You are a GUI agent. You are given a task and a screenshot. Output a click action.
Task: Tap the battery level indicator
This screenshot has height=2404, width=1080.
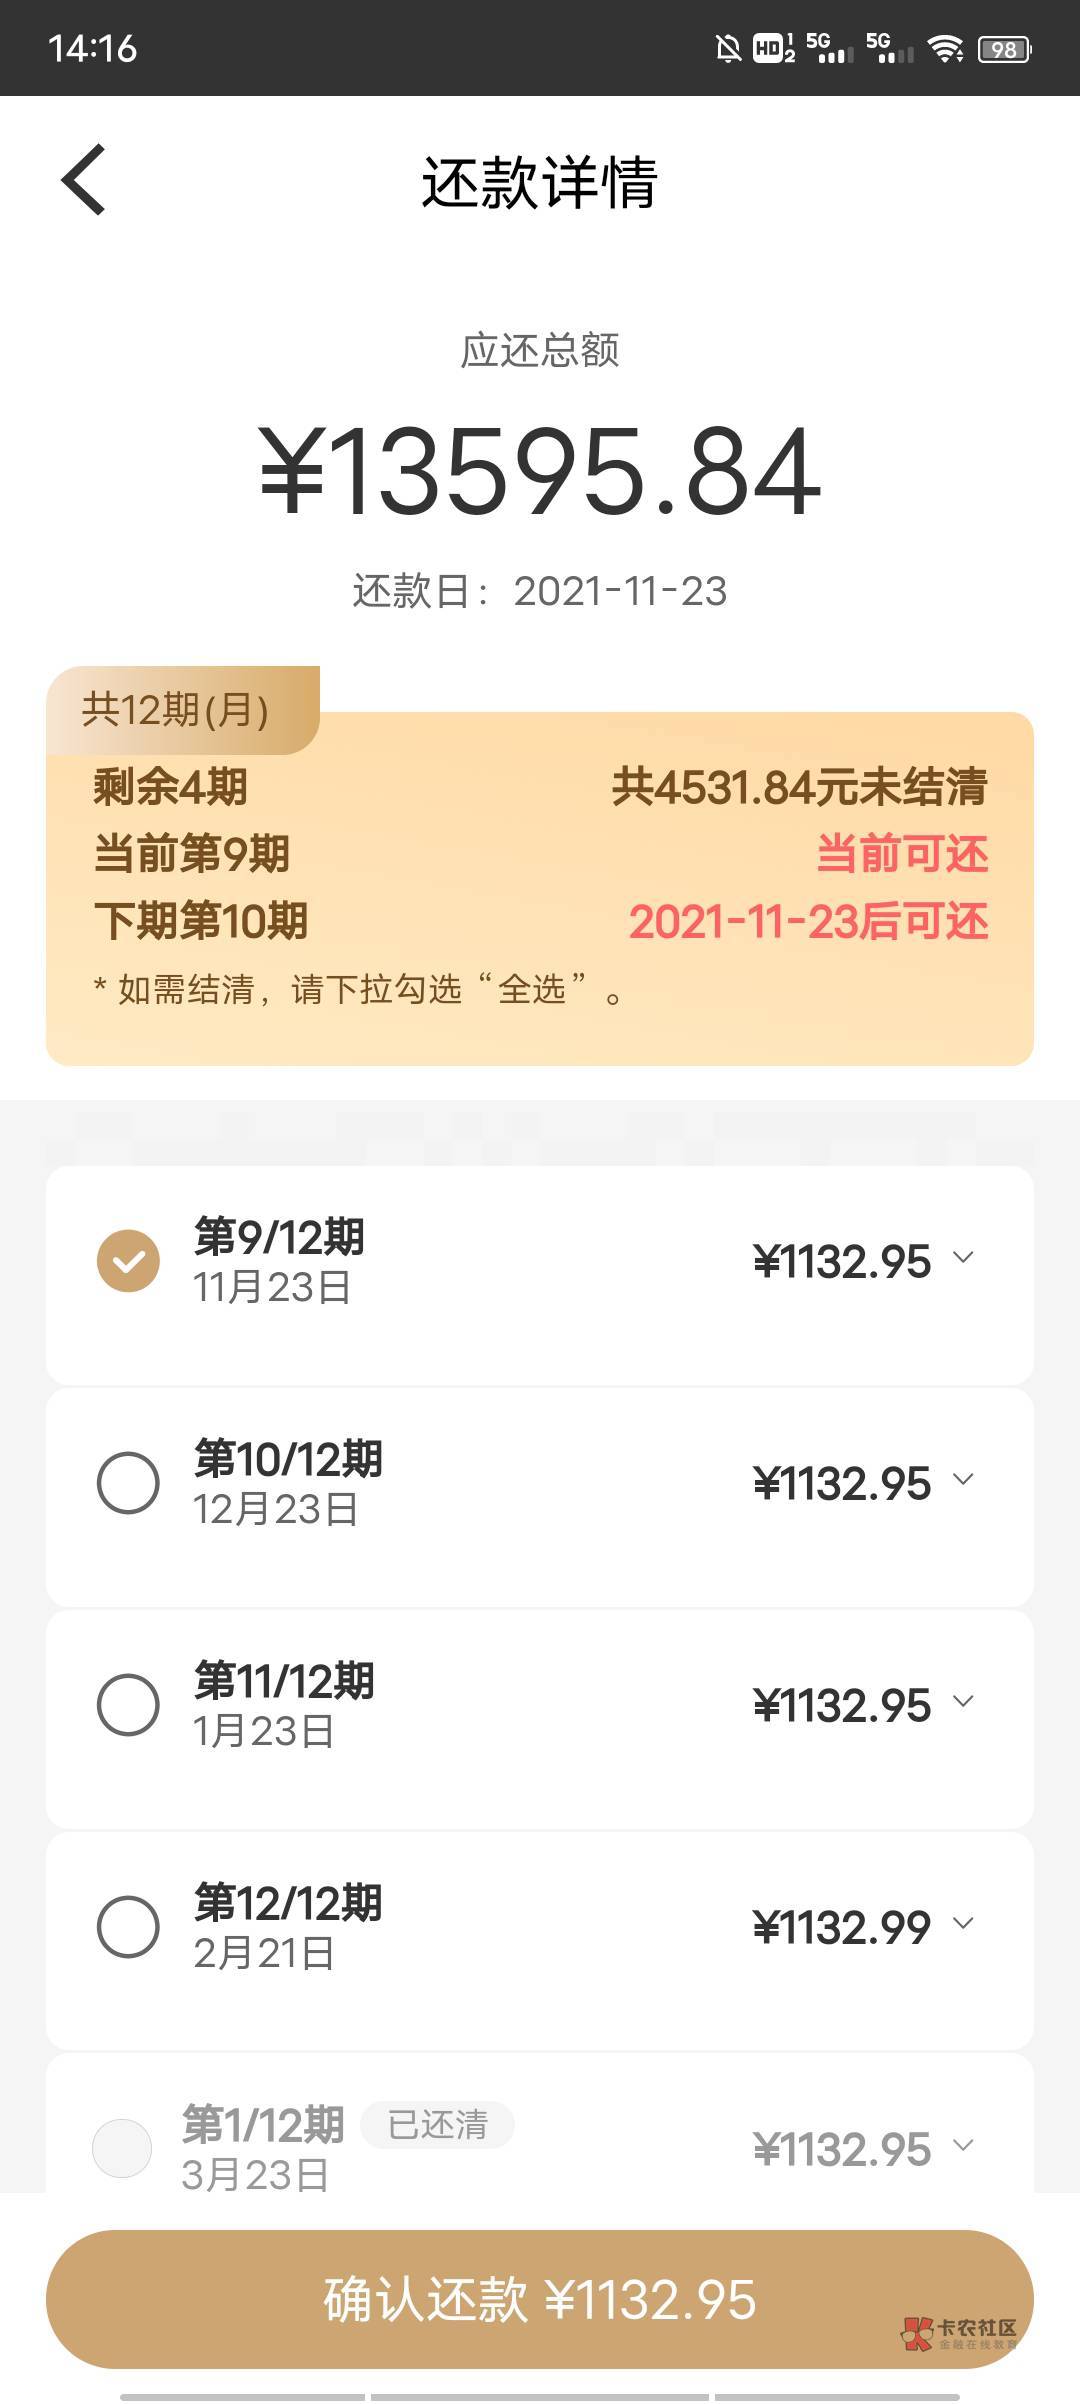(x=1004, y=49)
